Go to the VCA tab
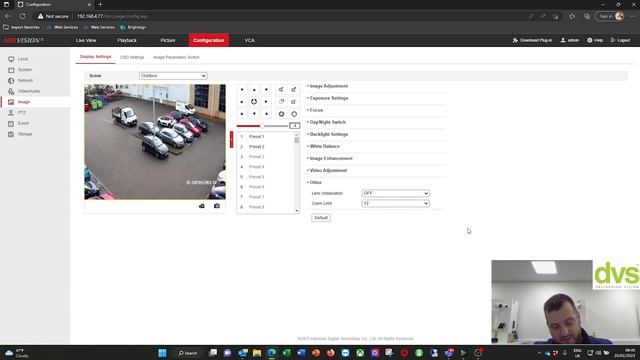Image resolution: width=640 pixels, height=360 pixels. [249, 40]
